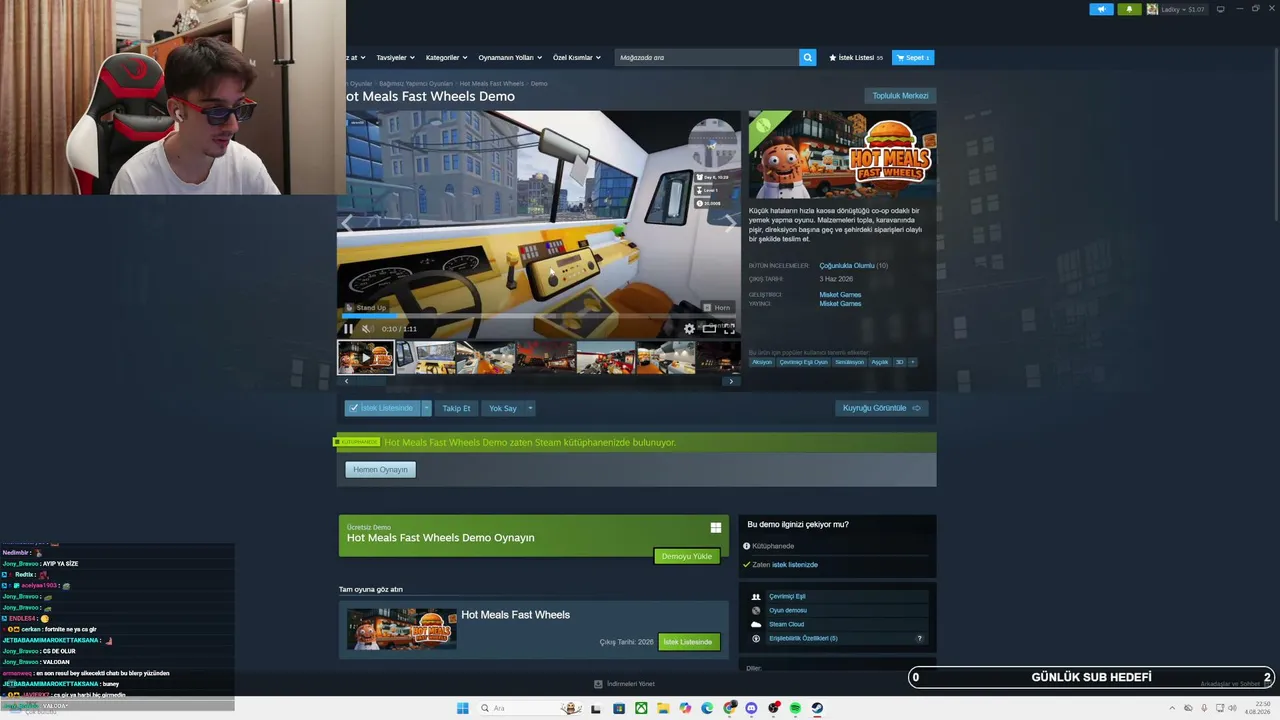Open Çoğunlukla Olumlu reviews link

pos(847,266)
